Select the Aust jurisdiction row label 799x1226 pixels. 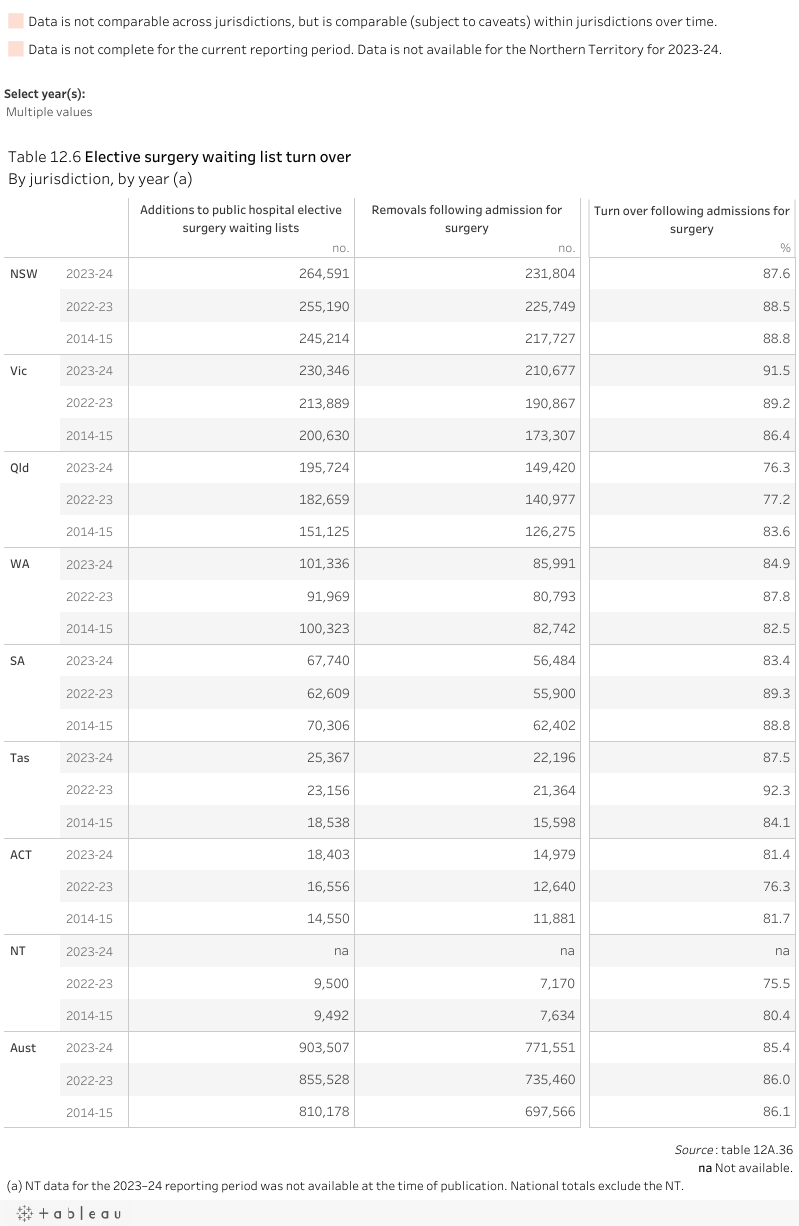pyautogui.click(x=23, y=1048)
